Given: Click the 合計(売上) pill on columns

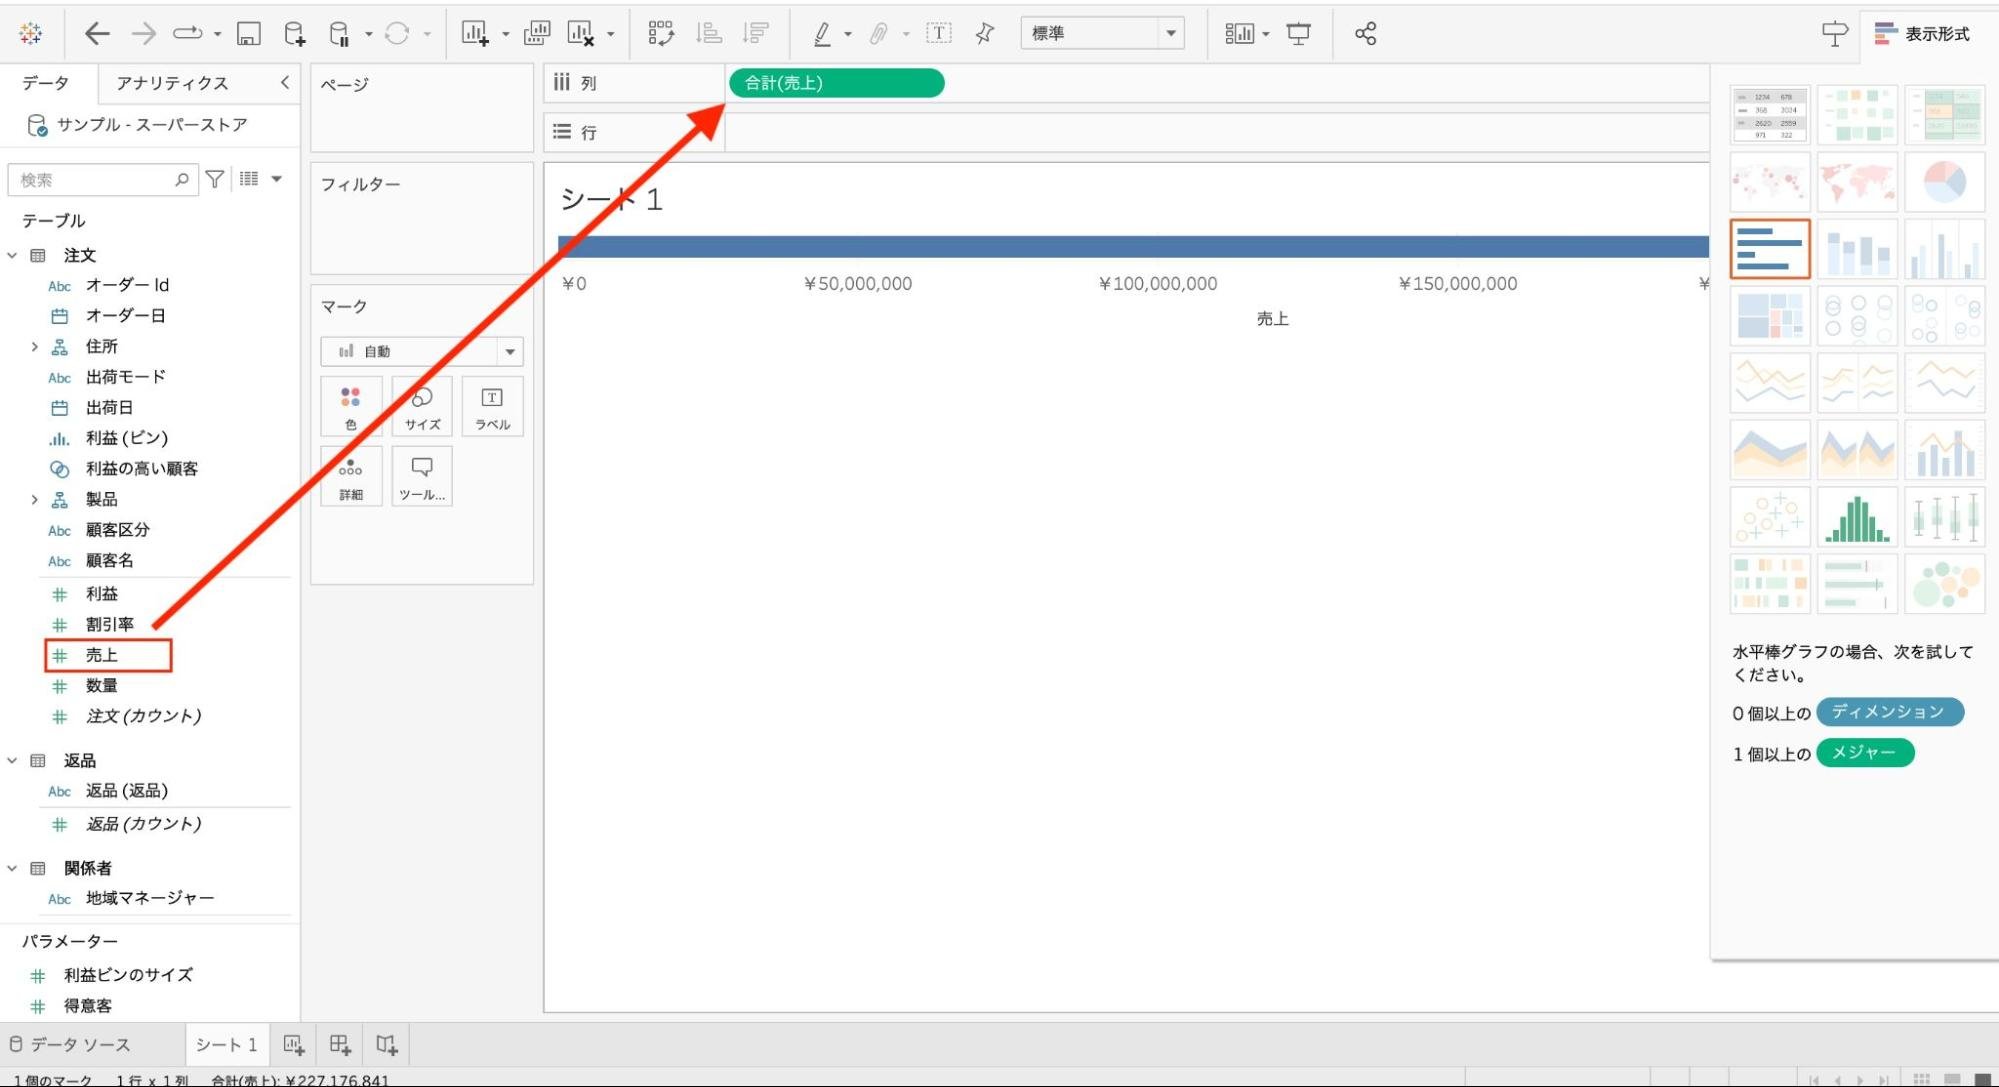Looking at the screenshot, I should coord(837,82).
